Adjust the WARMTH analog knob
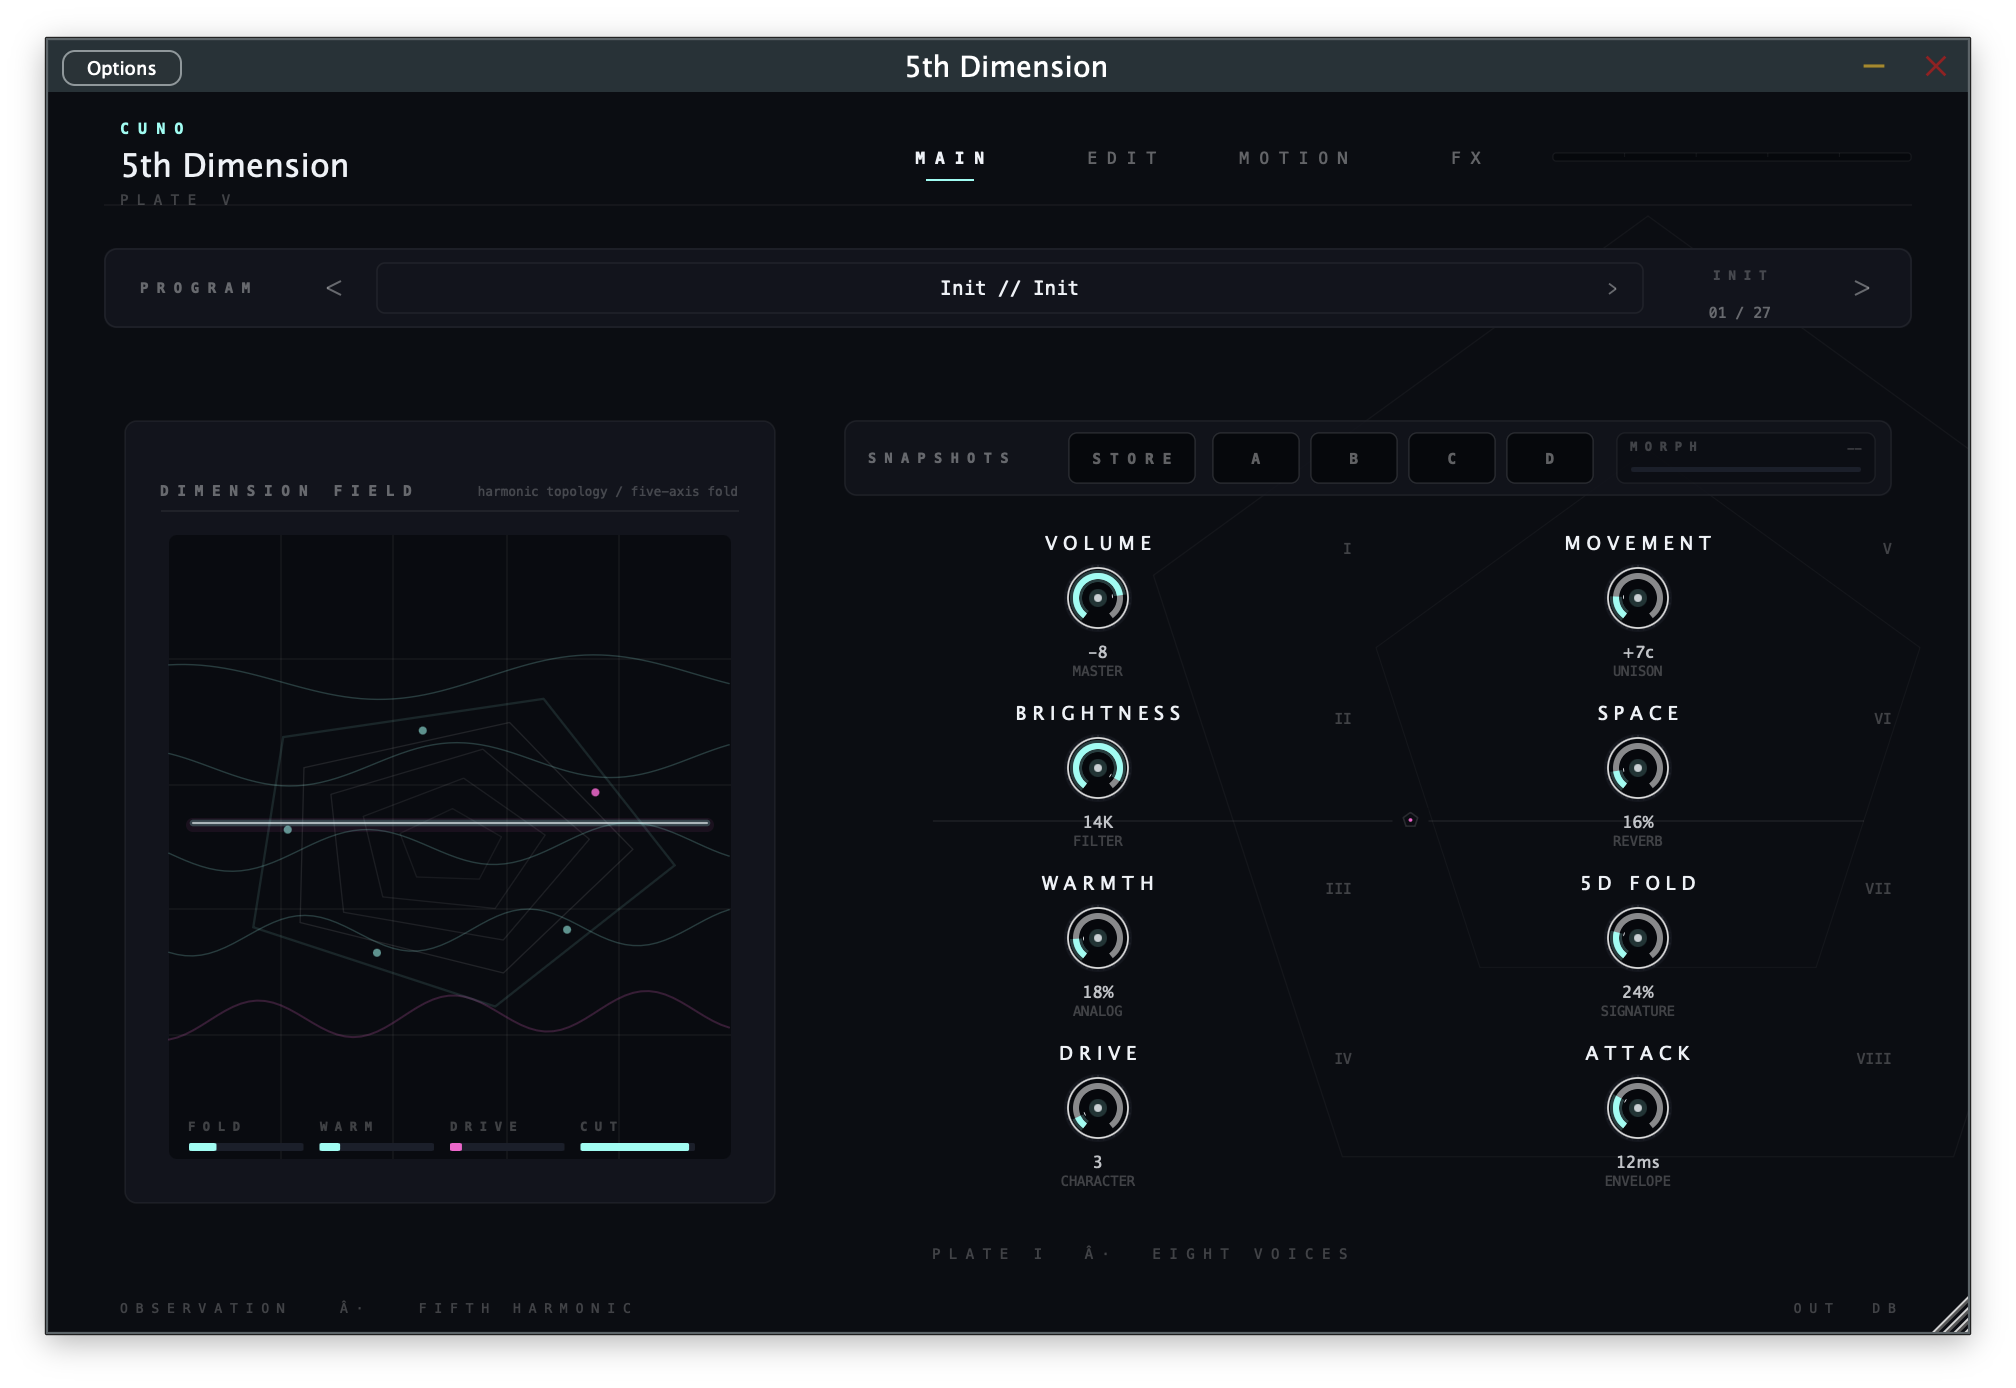Image resolution: width=2016 pixels, height=1388 pixels. (1097, 937)
